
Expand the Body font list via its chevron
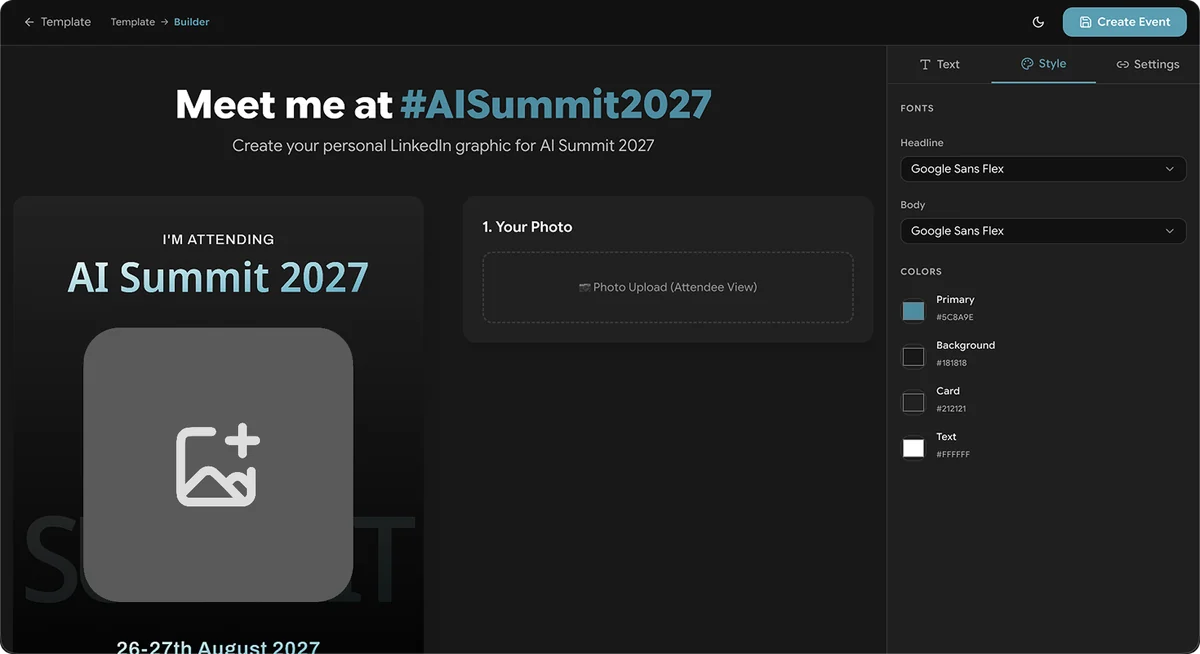[x=1170, y=231]
